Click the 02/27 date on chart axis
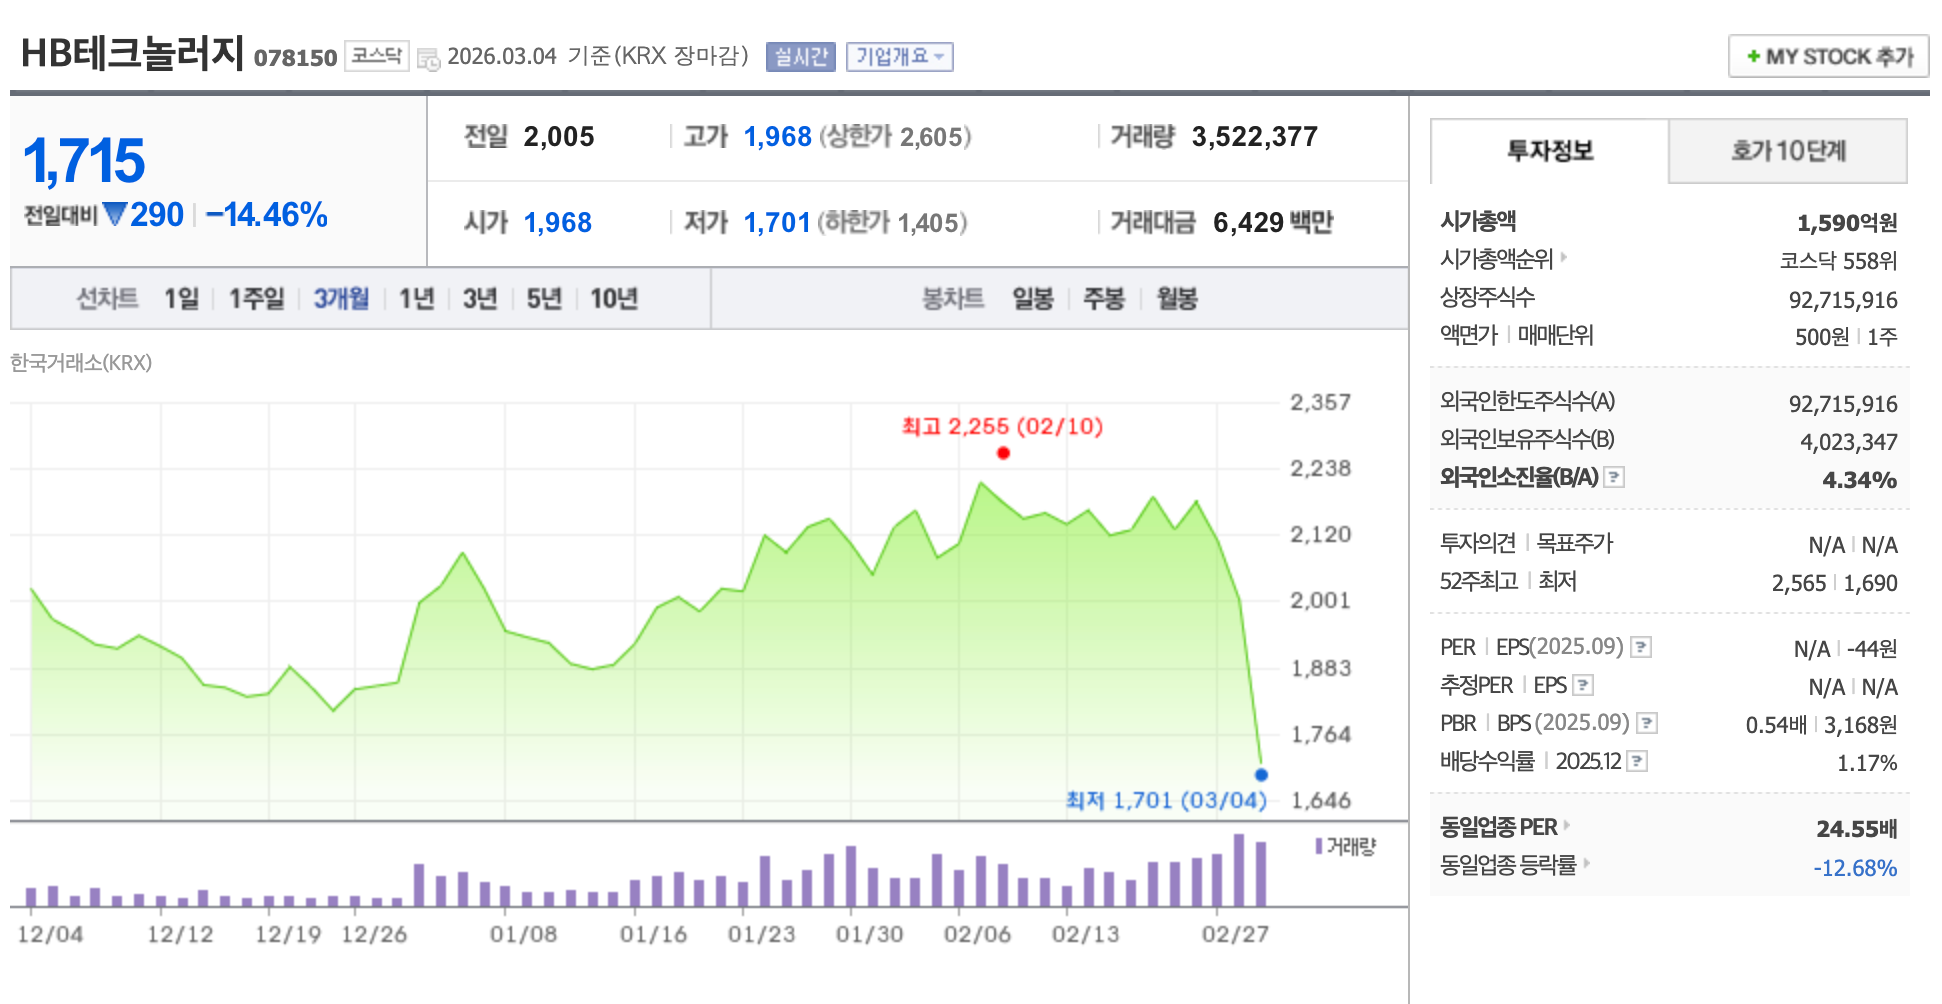 coord(1235,934)
